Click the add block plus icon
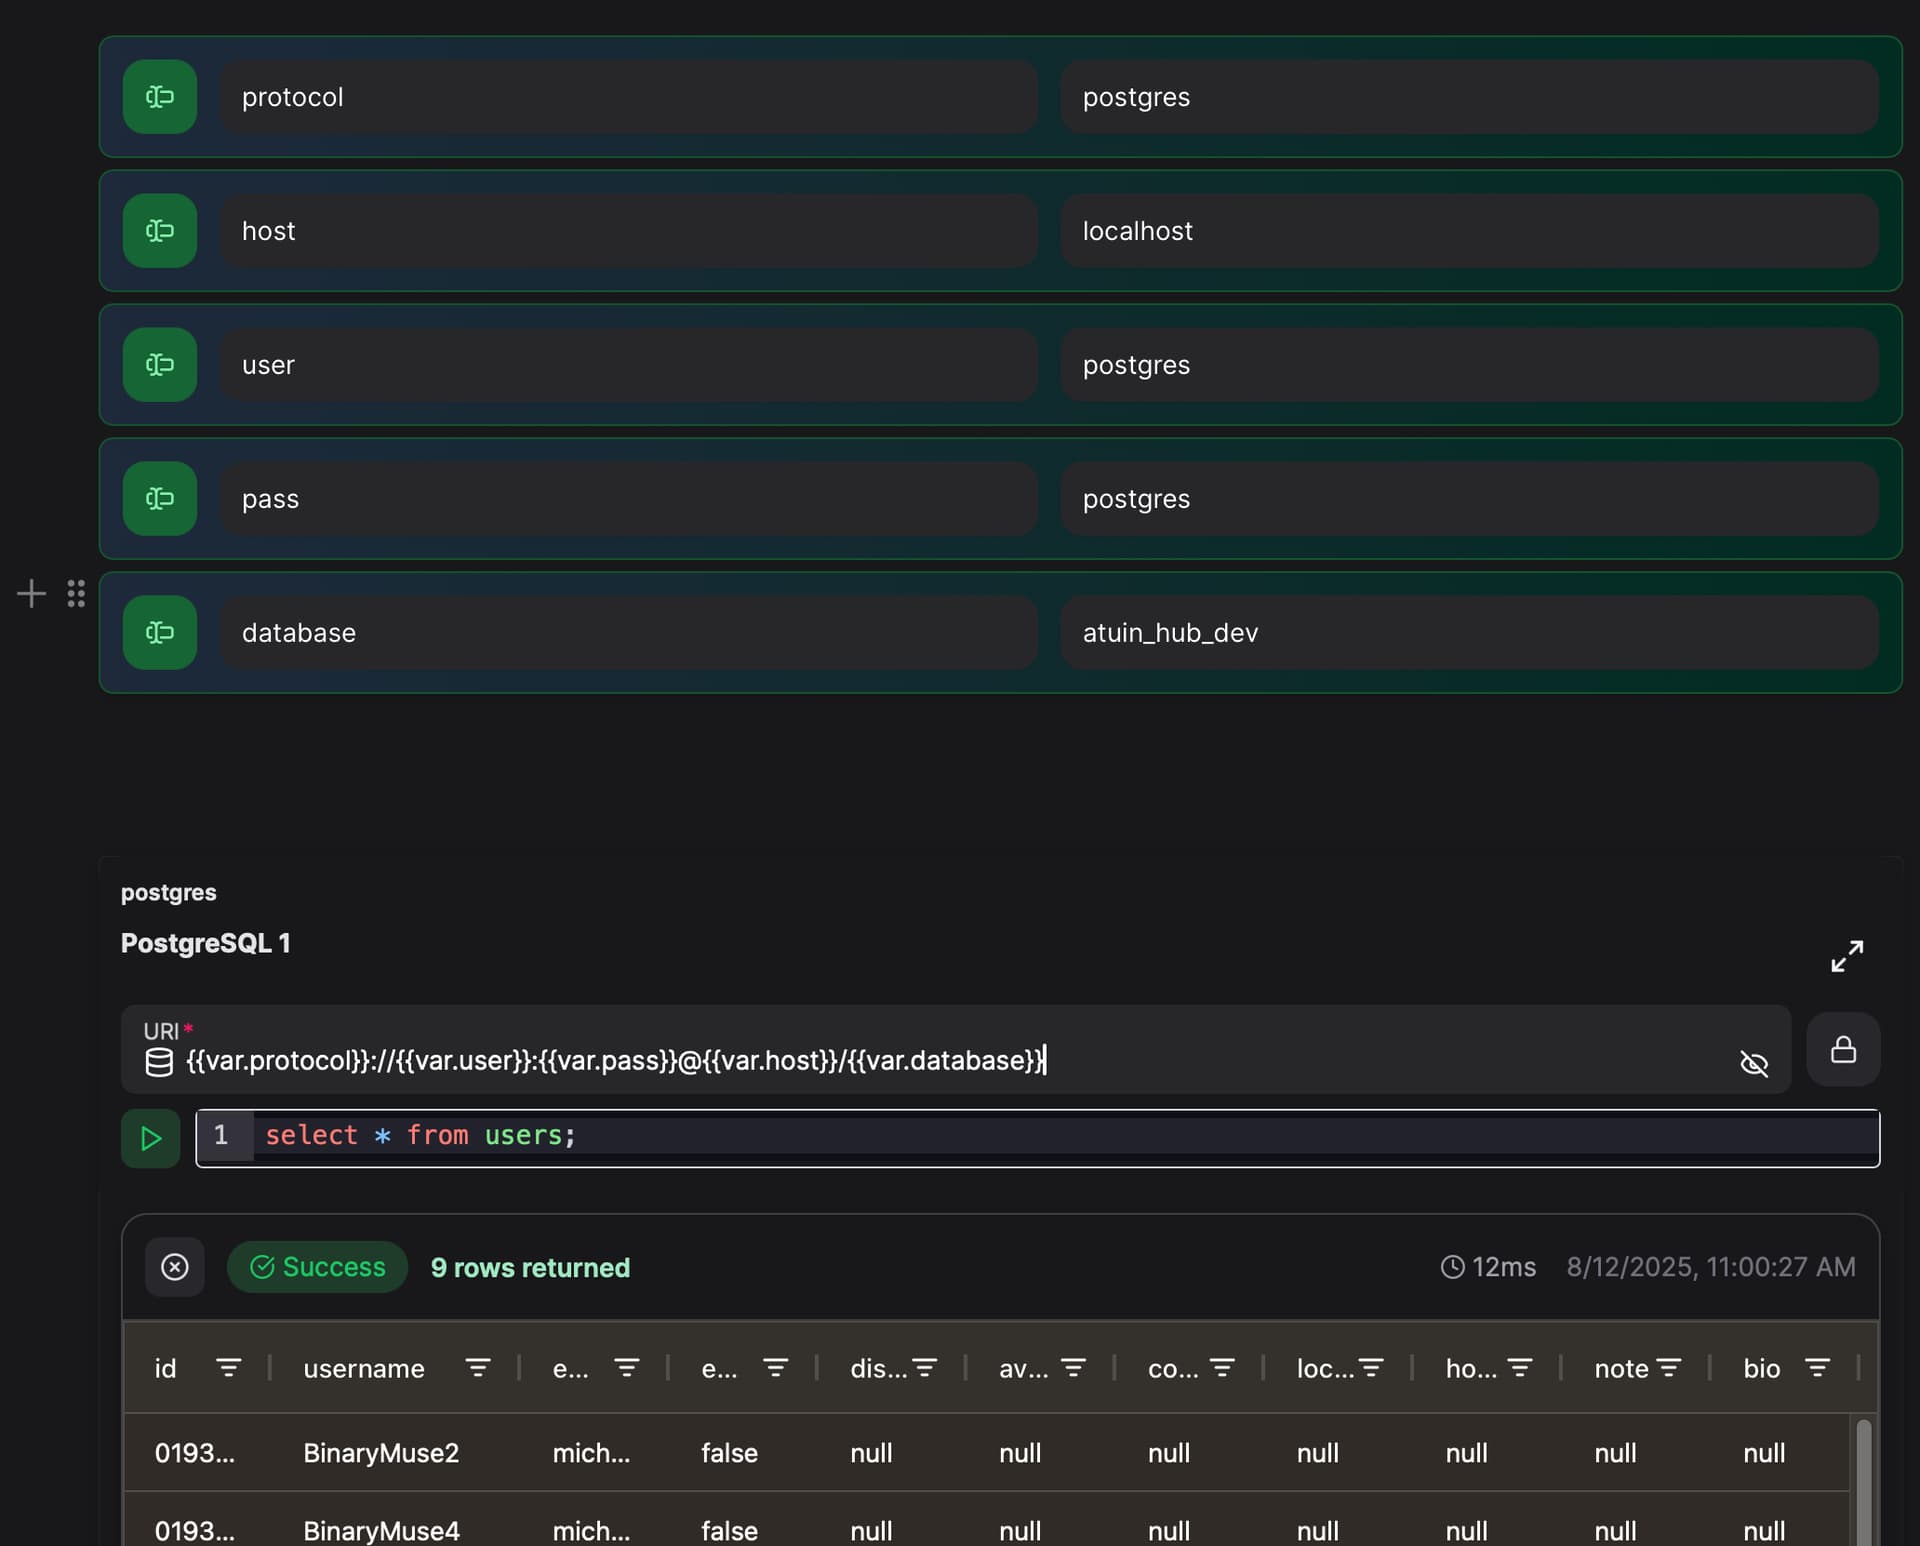 point(32,594)
